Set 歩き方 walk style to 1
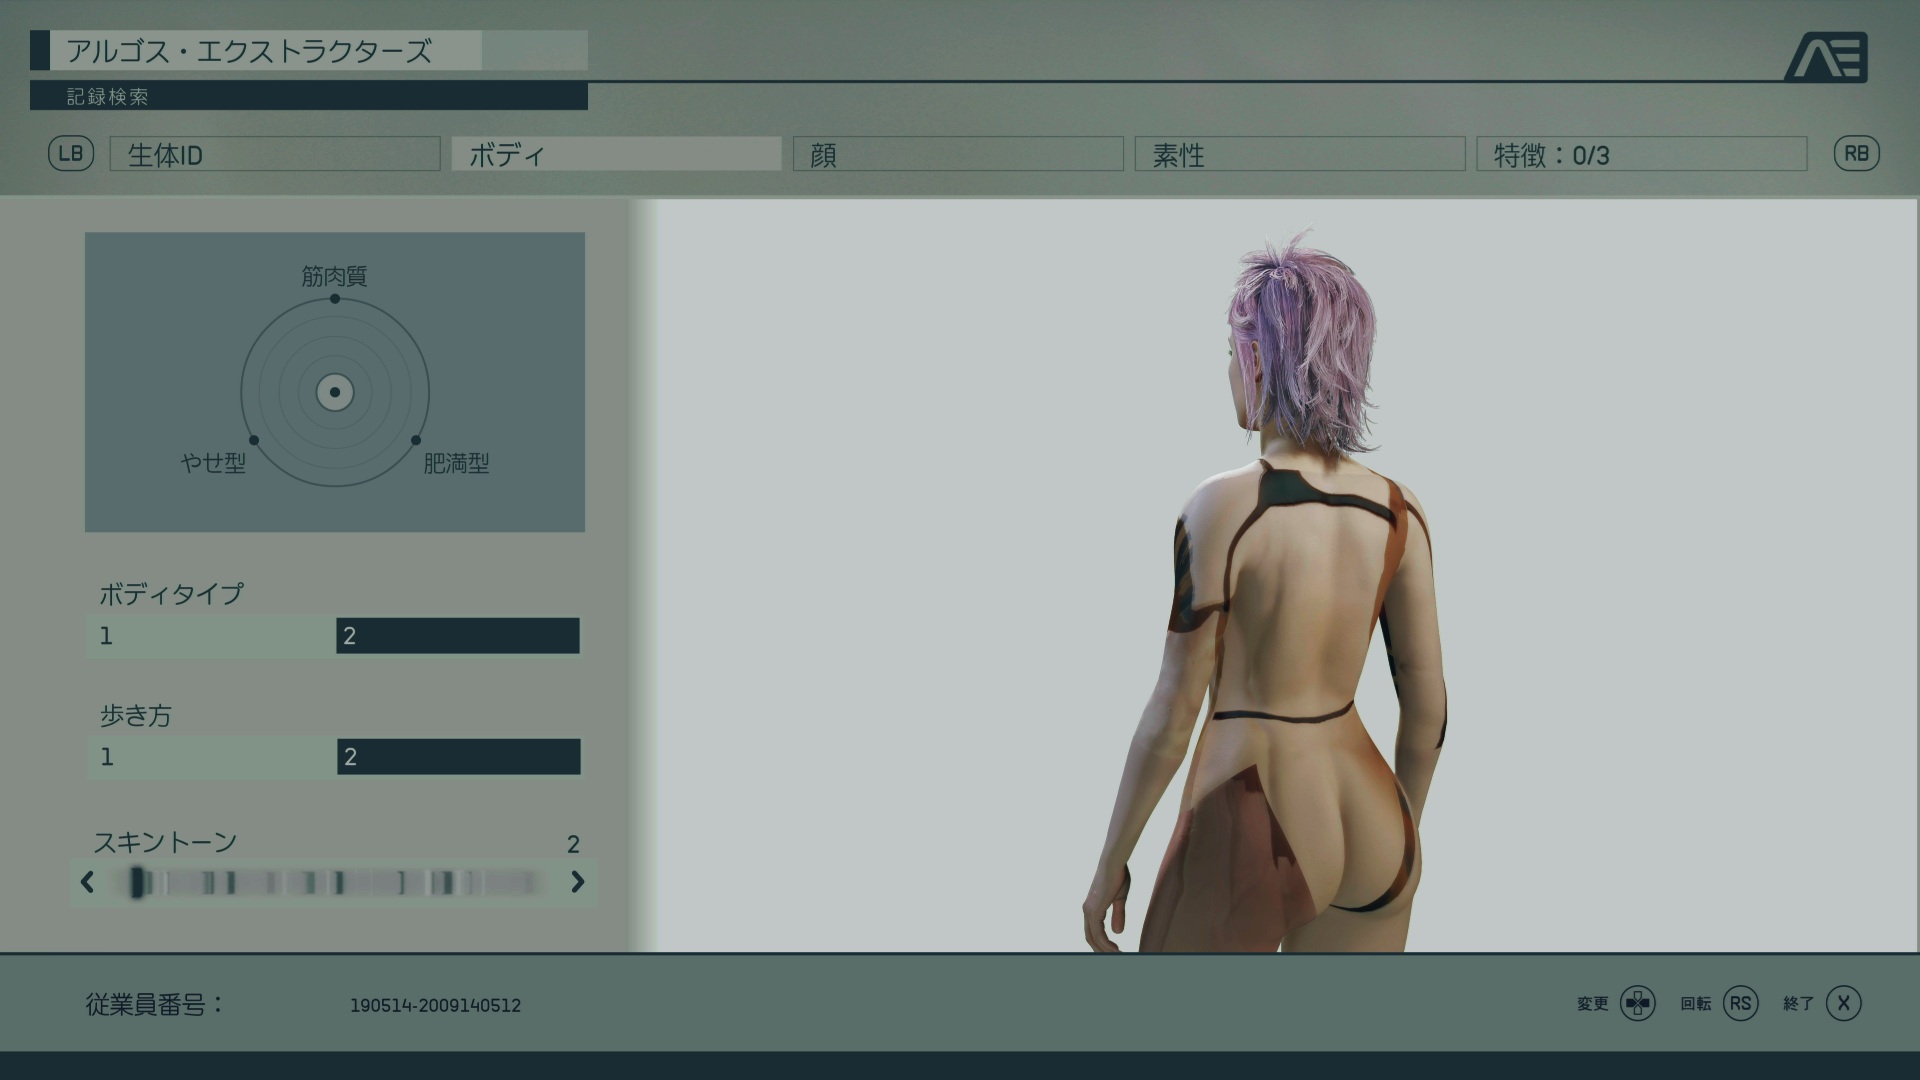 click(211, 757)
